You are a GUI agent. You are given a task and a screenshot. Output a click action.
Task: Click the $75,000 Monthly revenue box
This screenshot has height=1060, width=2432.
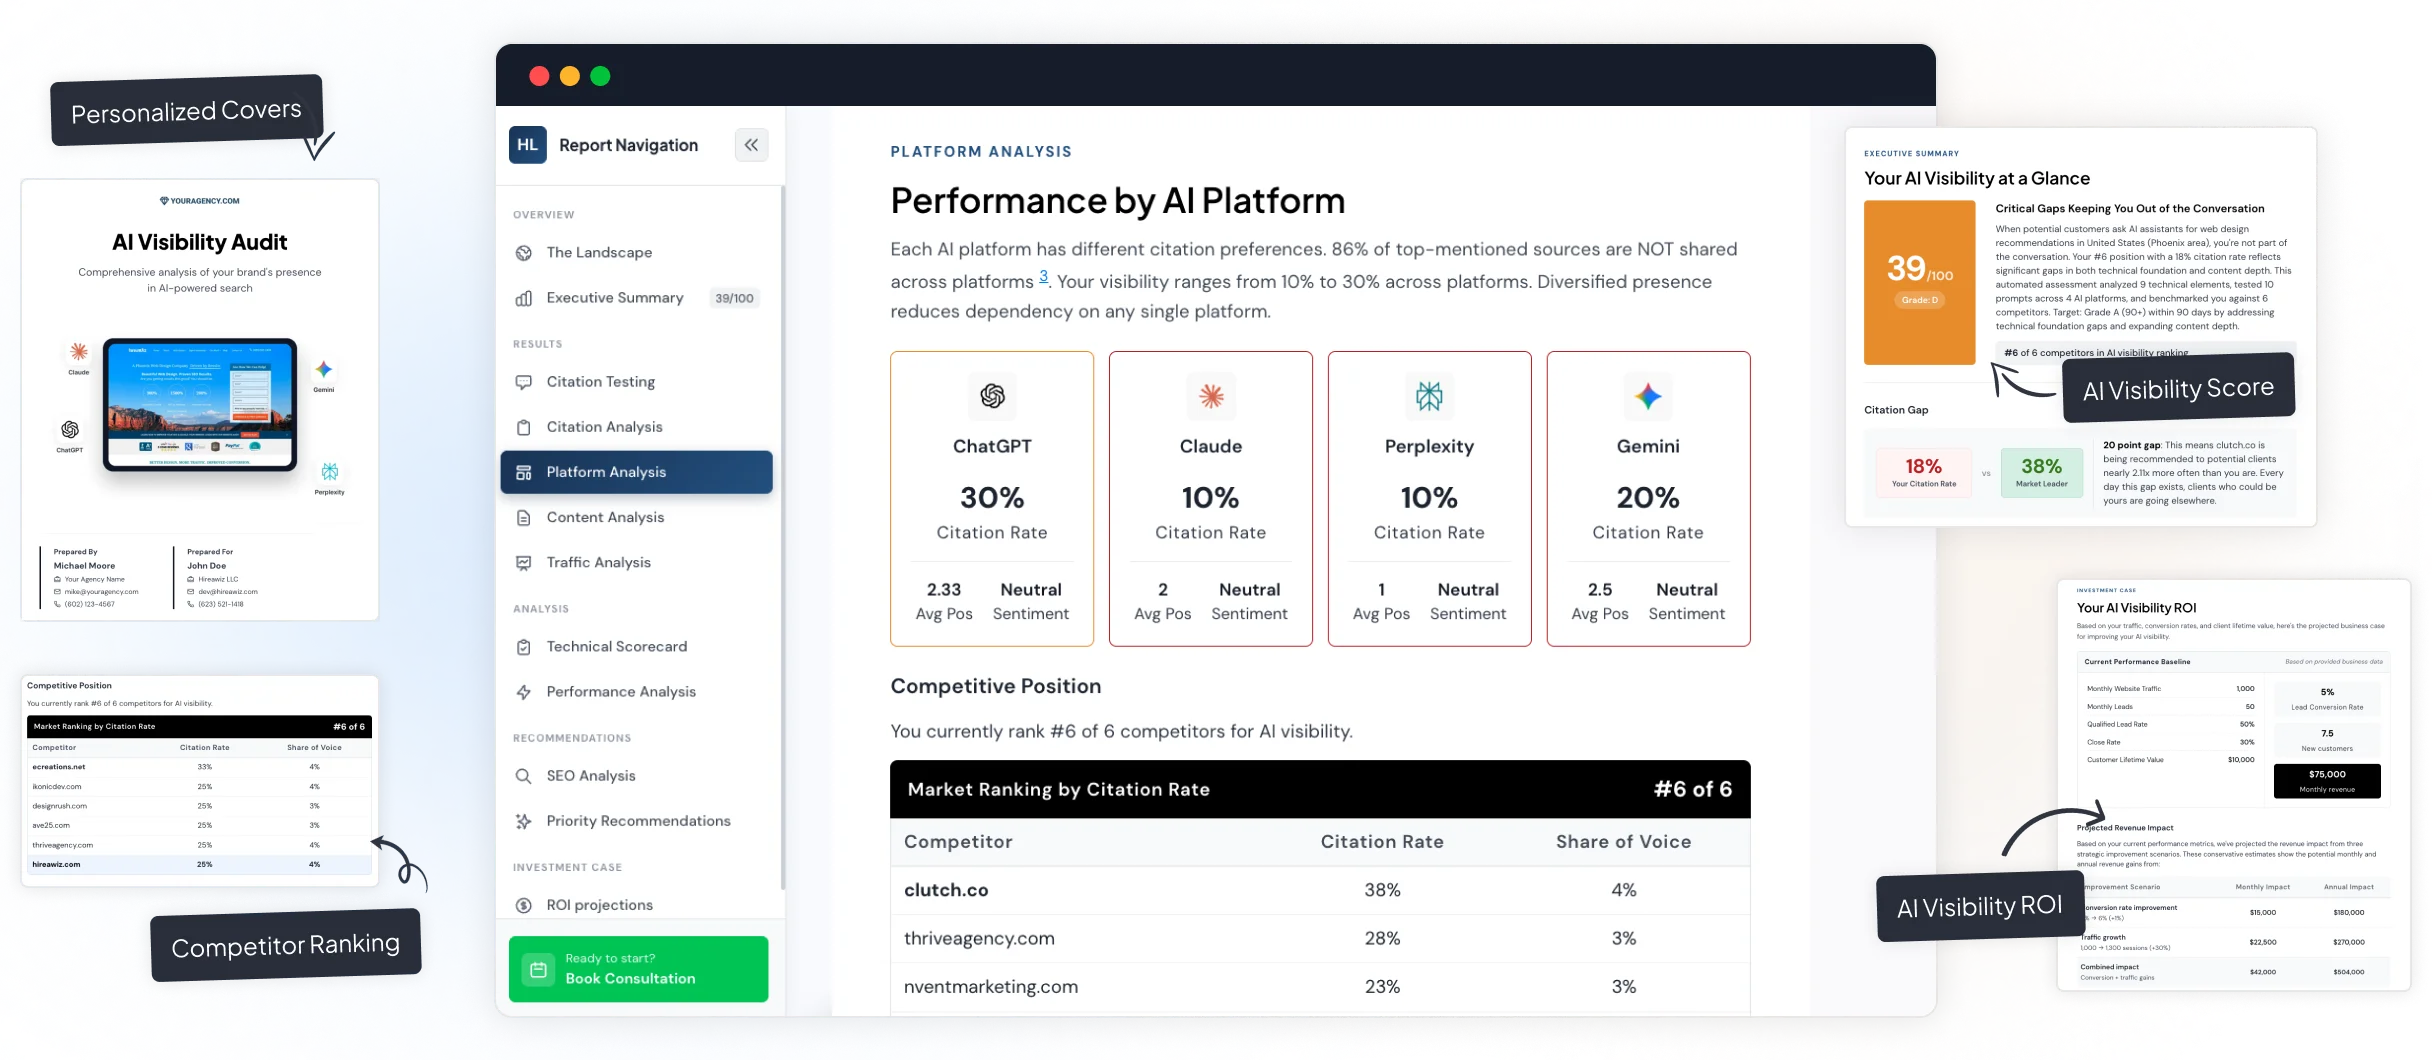point(2326,781)
